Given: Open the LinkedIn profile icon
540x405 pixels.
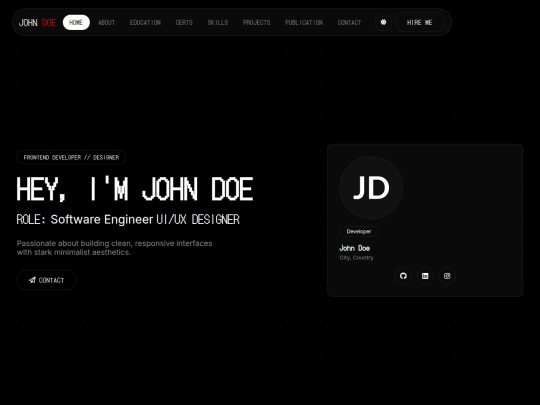Looking at the screenshot, I should click(x=425, y=276).
